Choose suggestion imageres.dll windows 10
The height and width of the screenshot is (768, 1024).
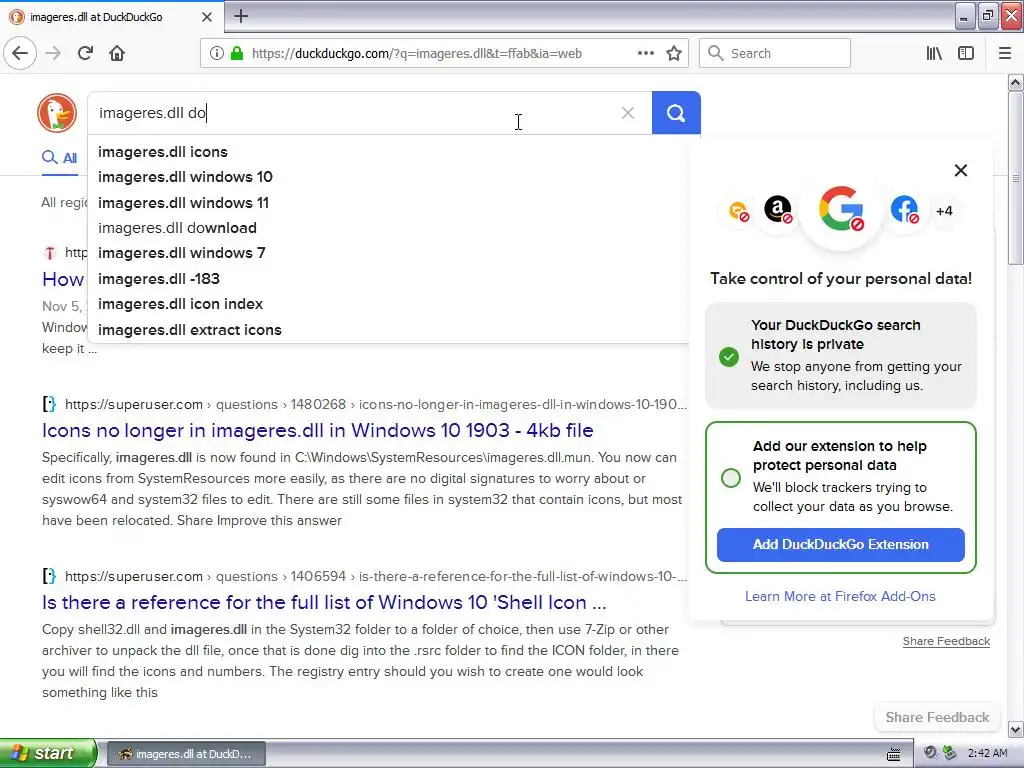click(x=389, y=177)
